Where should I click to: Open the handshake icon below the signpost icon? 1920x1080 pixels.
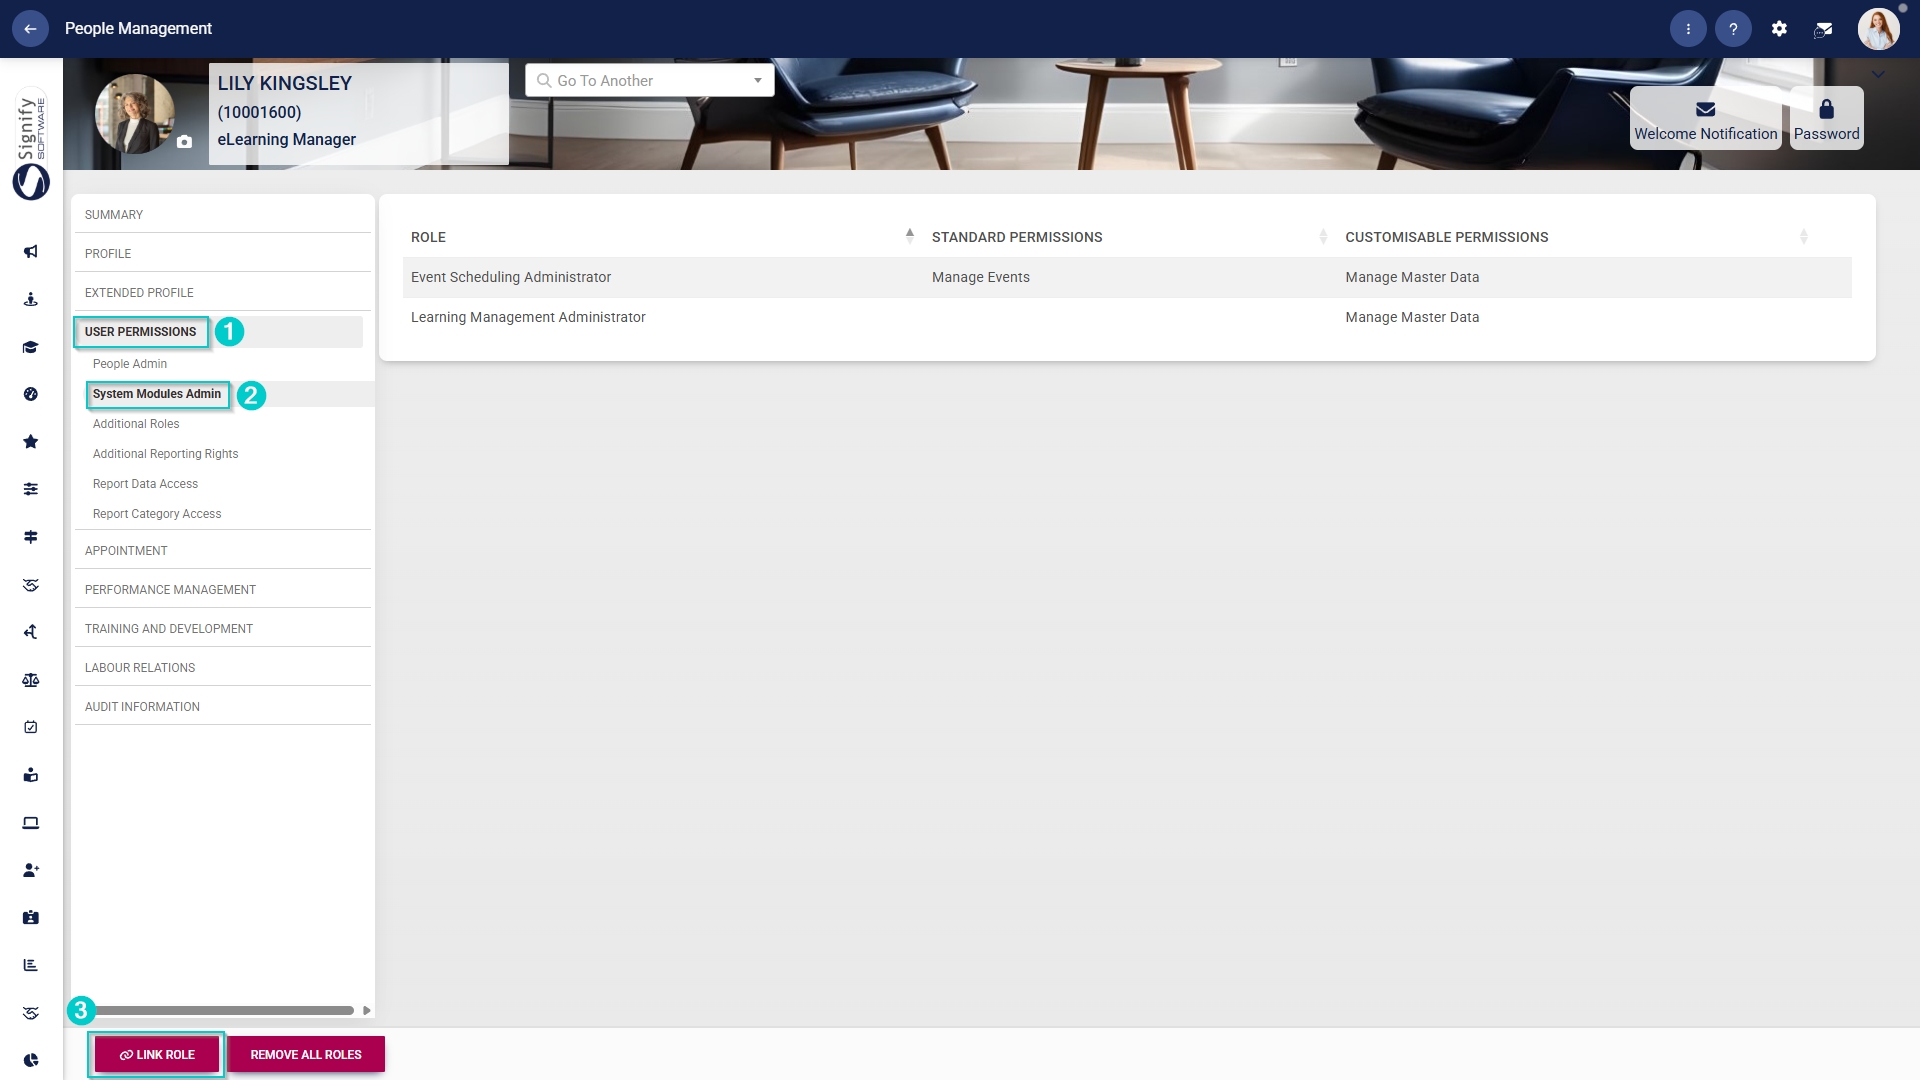31,585
